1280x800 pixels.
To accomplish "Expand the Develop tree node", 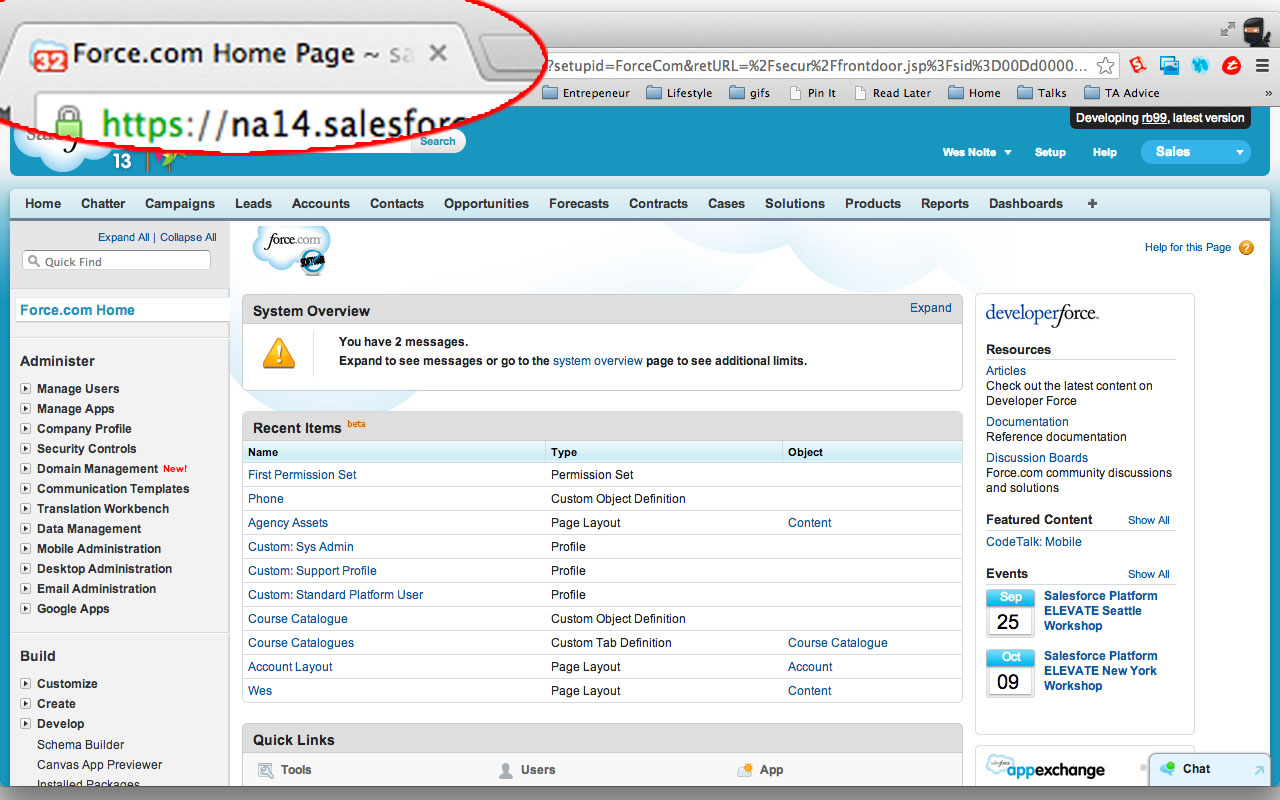I will [x=26, y=724].
